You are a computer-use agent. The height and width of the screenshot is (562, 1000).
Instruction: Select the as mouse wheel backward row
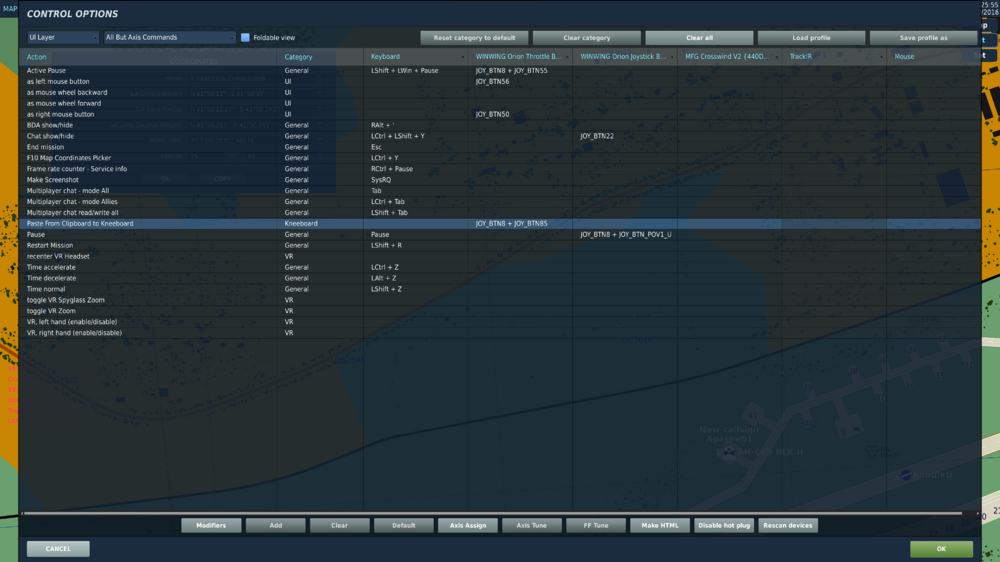coord(499,92)
